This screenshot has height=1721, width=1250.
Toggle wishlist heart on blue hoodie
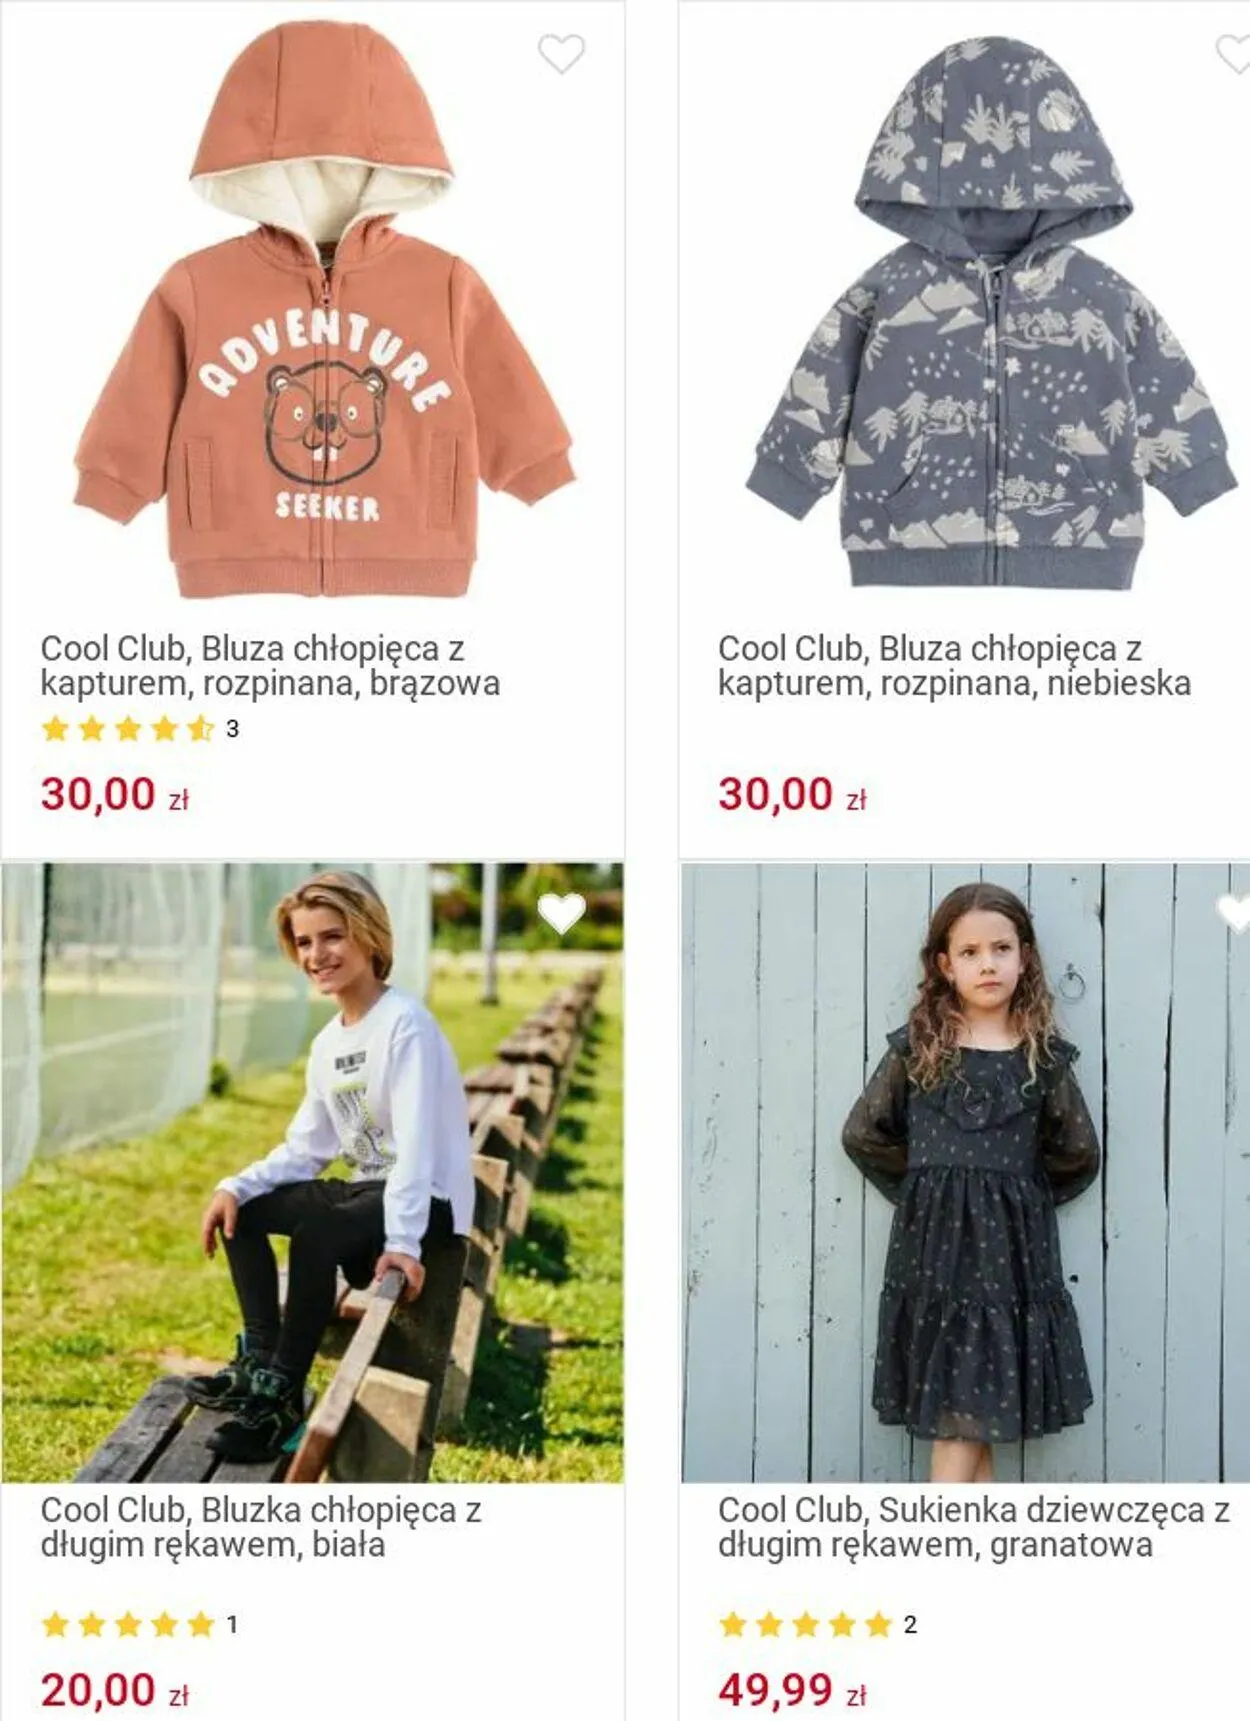1234,54
